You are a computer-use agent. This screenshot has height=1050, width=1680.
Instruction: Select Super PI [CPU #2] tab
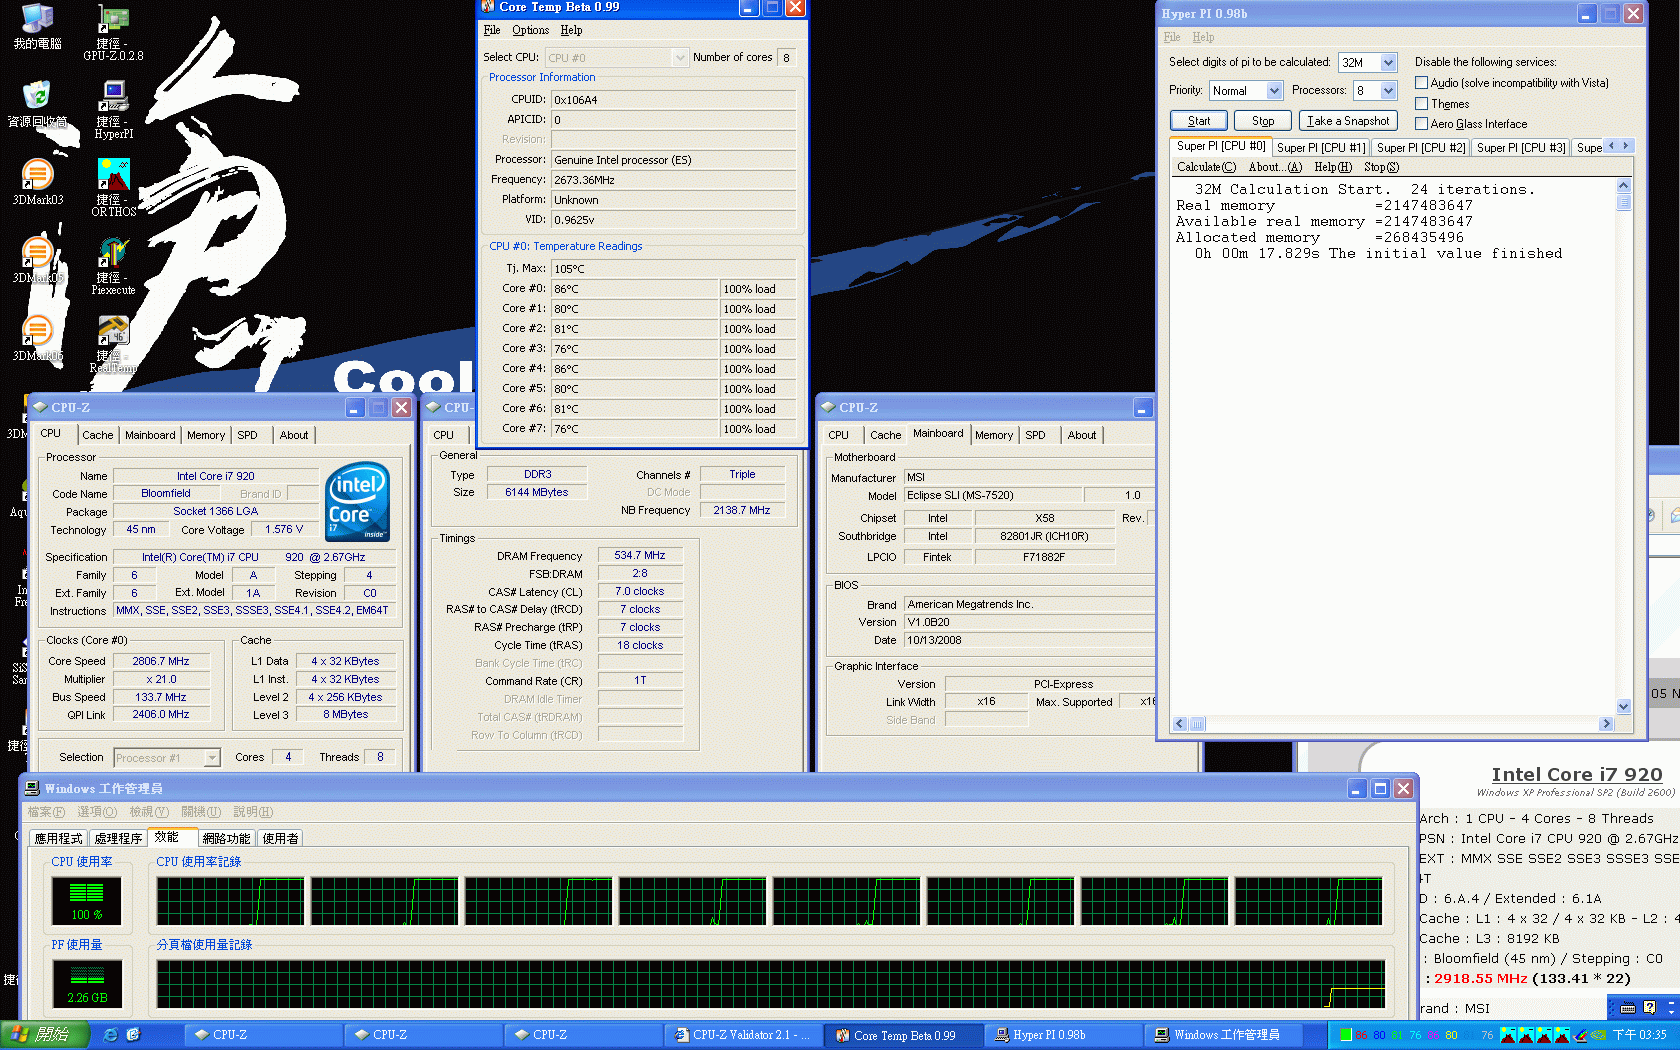(1420, 147)
